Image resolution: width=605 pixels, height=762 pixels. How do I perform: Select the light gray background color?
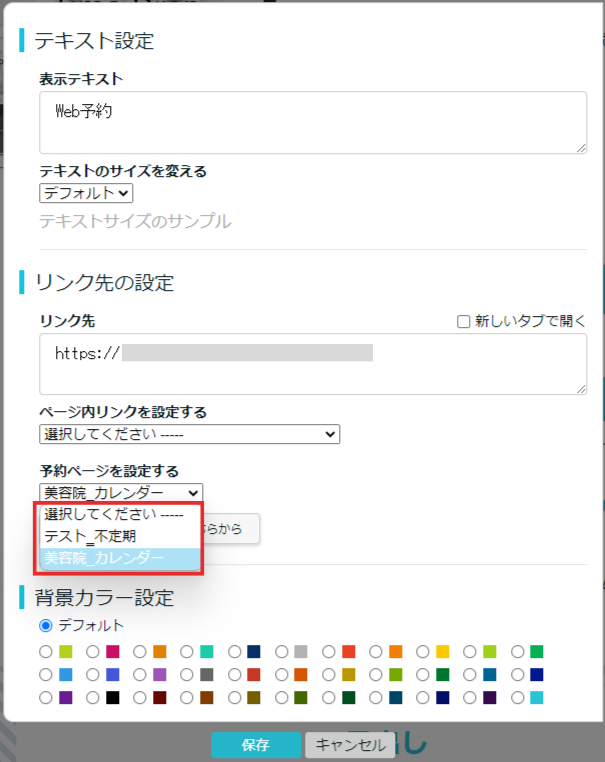(282, 651)
